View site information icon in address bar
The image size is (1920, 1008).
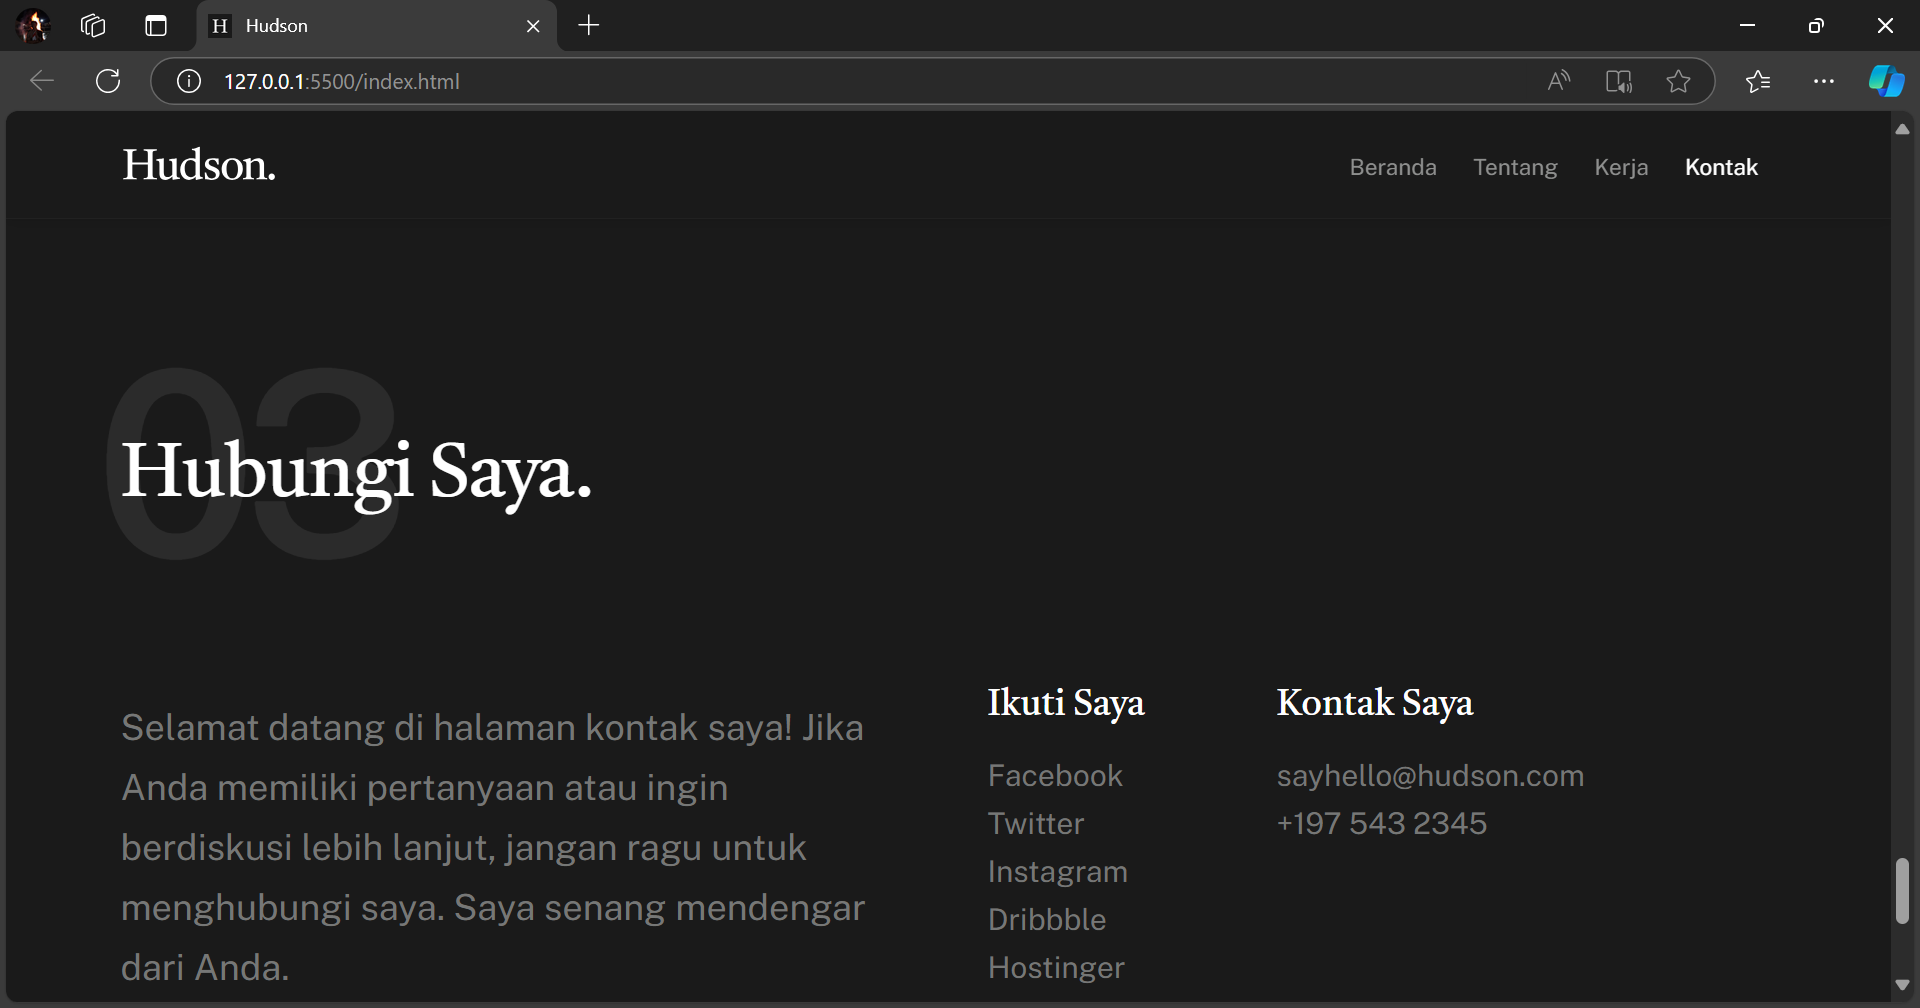189,81
